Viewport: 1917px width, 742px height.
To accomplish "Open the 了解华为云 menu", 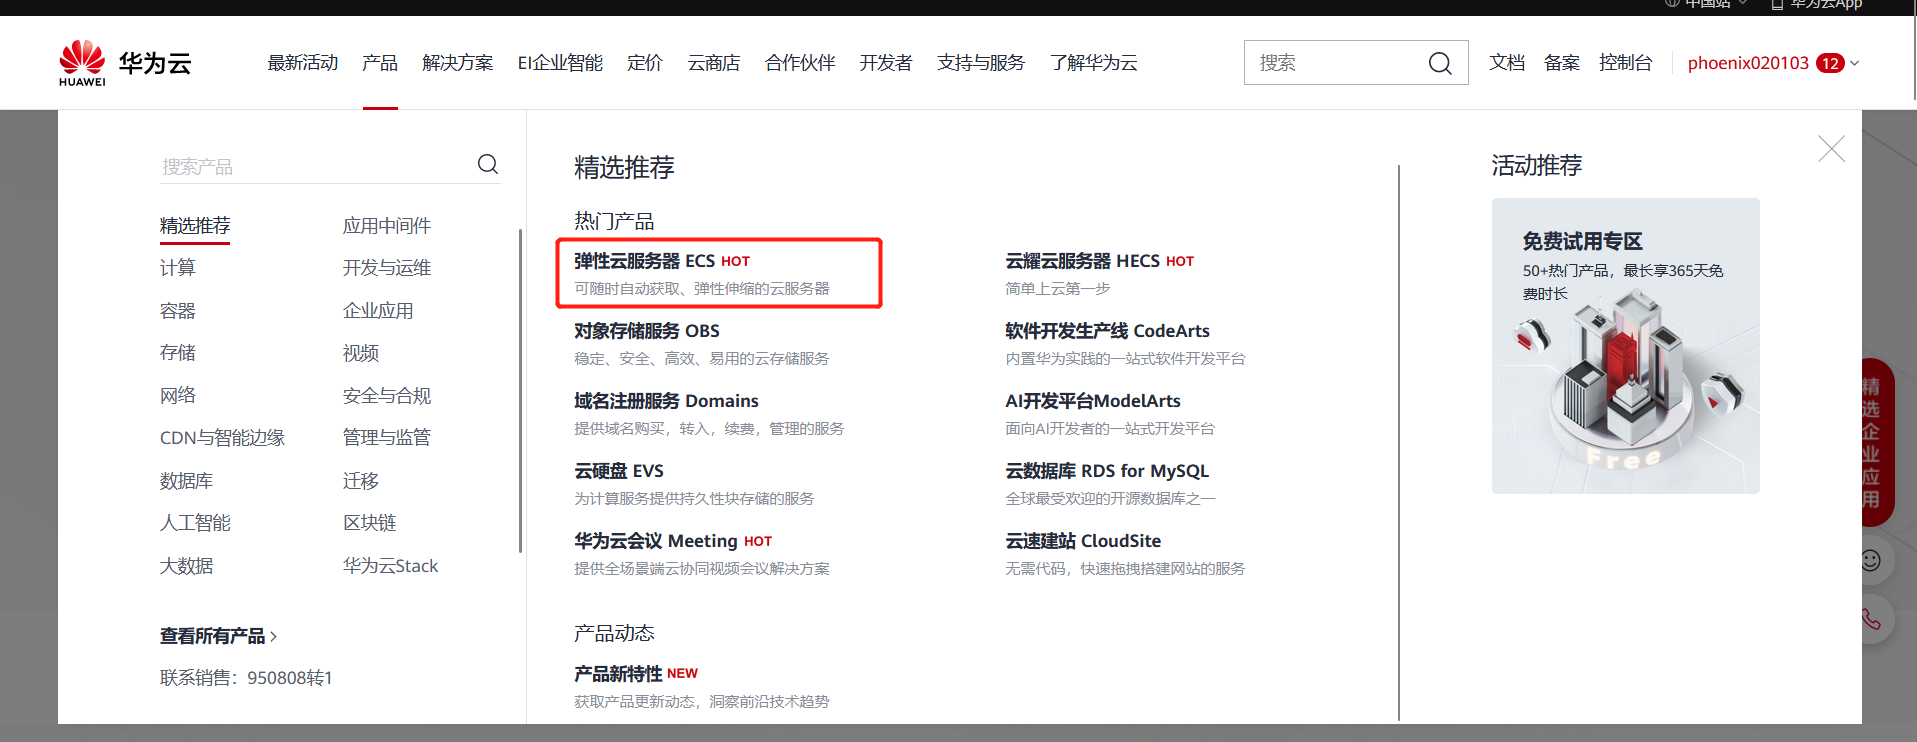I will [1094, 63].
